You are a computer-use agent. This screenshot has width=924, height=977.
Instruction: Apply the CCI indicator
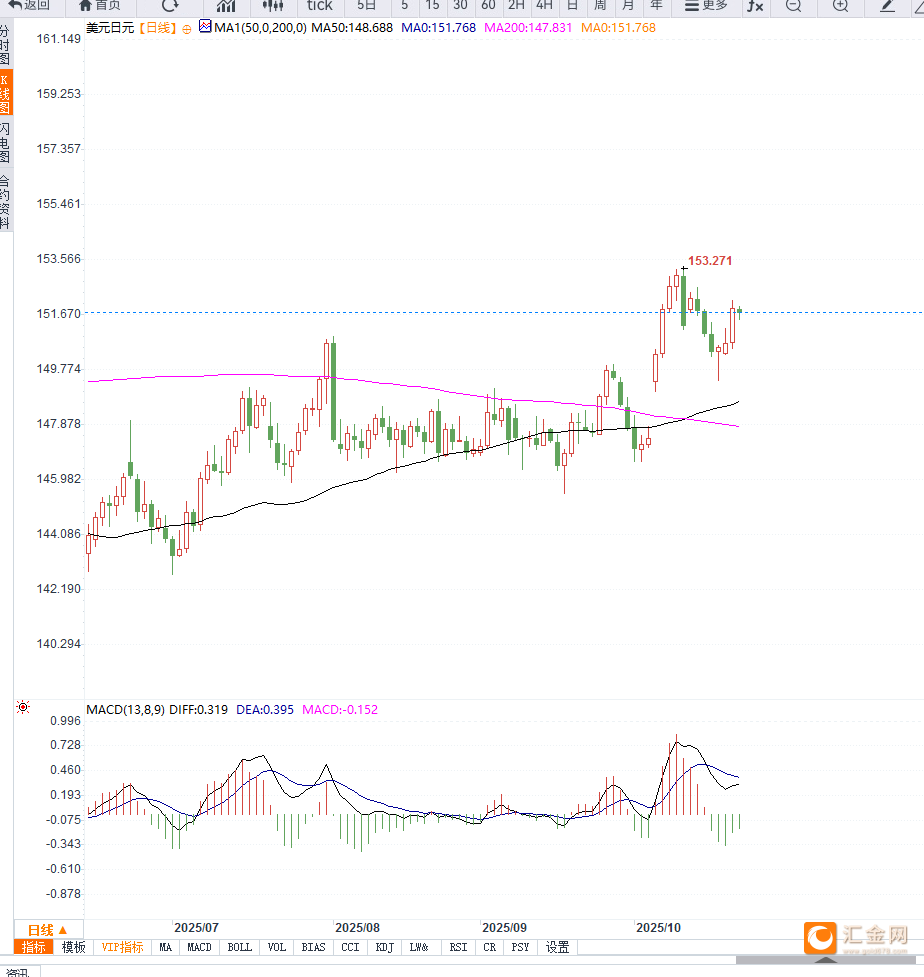(x=350, y=947)
